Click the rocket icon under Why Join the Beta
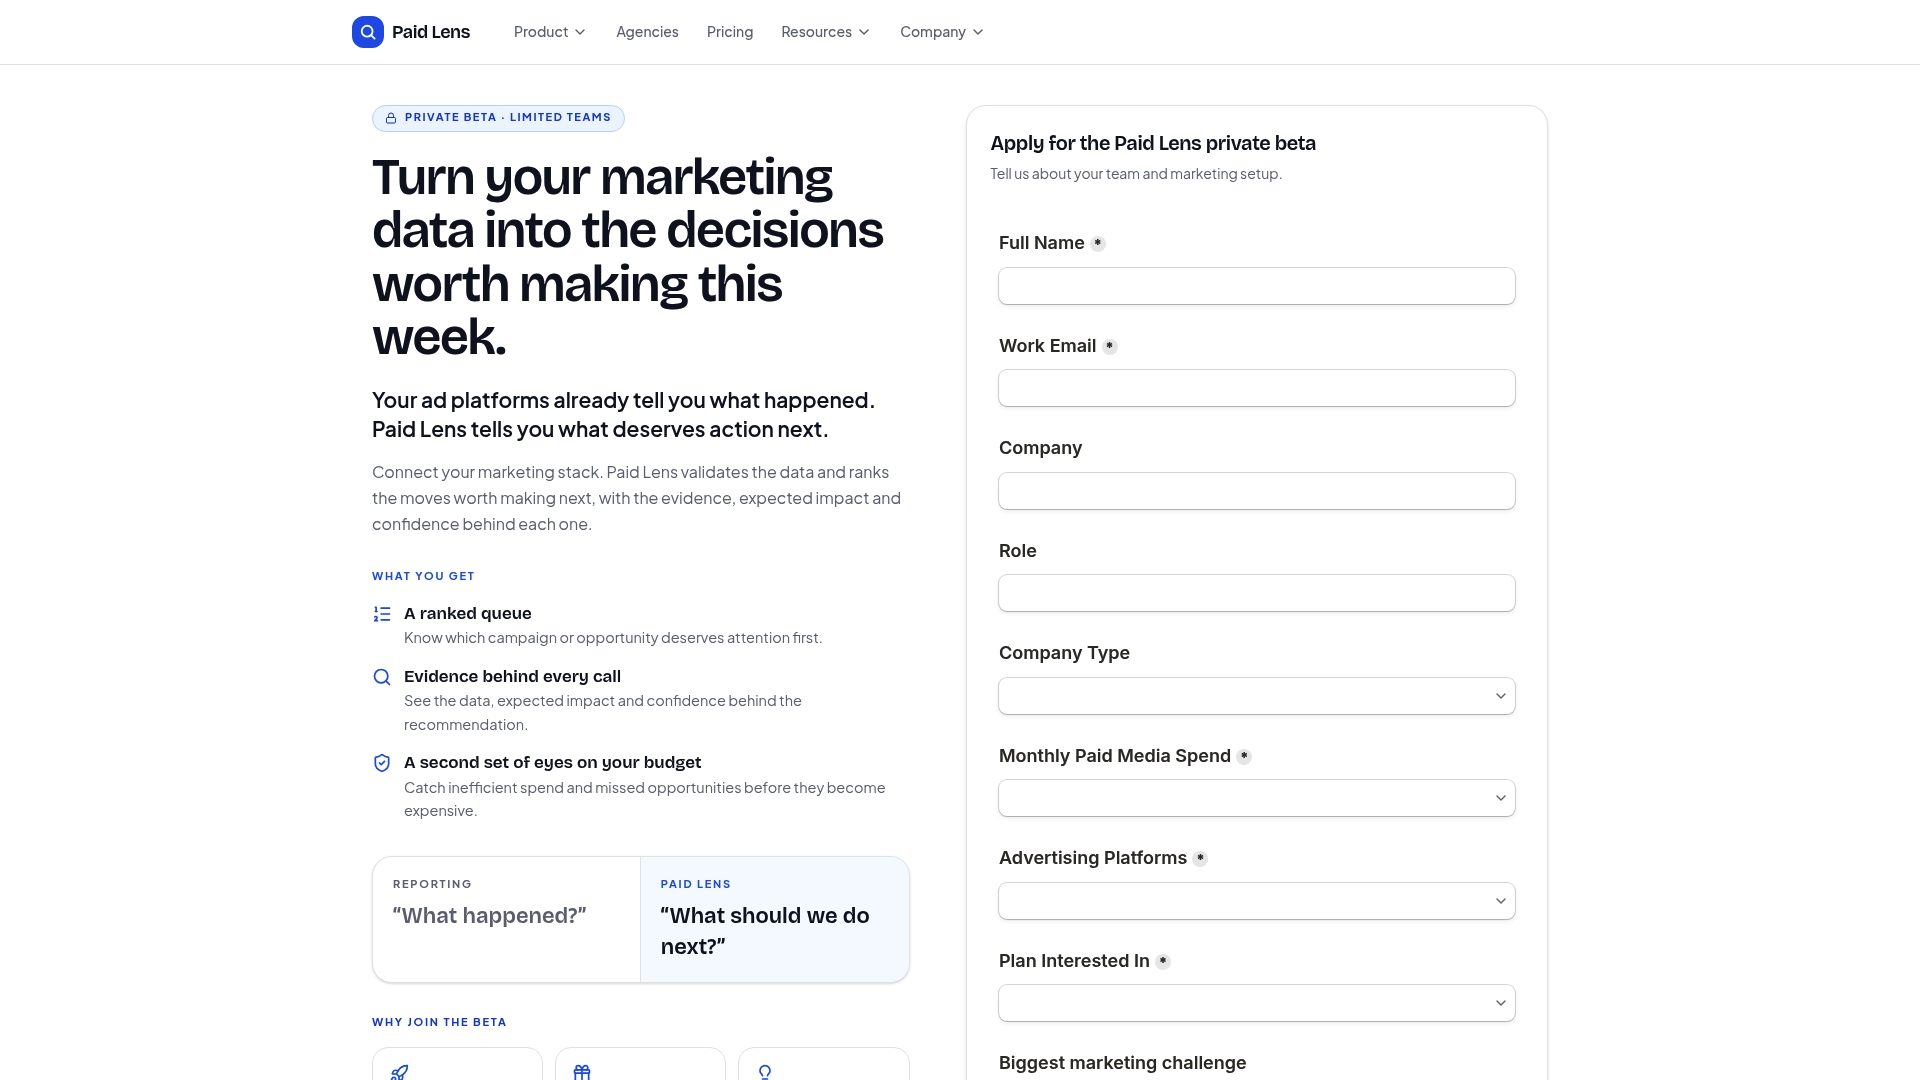 [399, 1072]
